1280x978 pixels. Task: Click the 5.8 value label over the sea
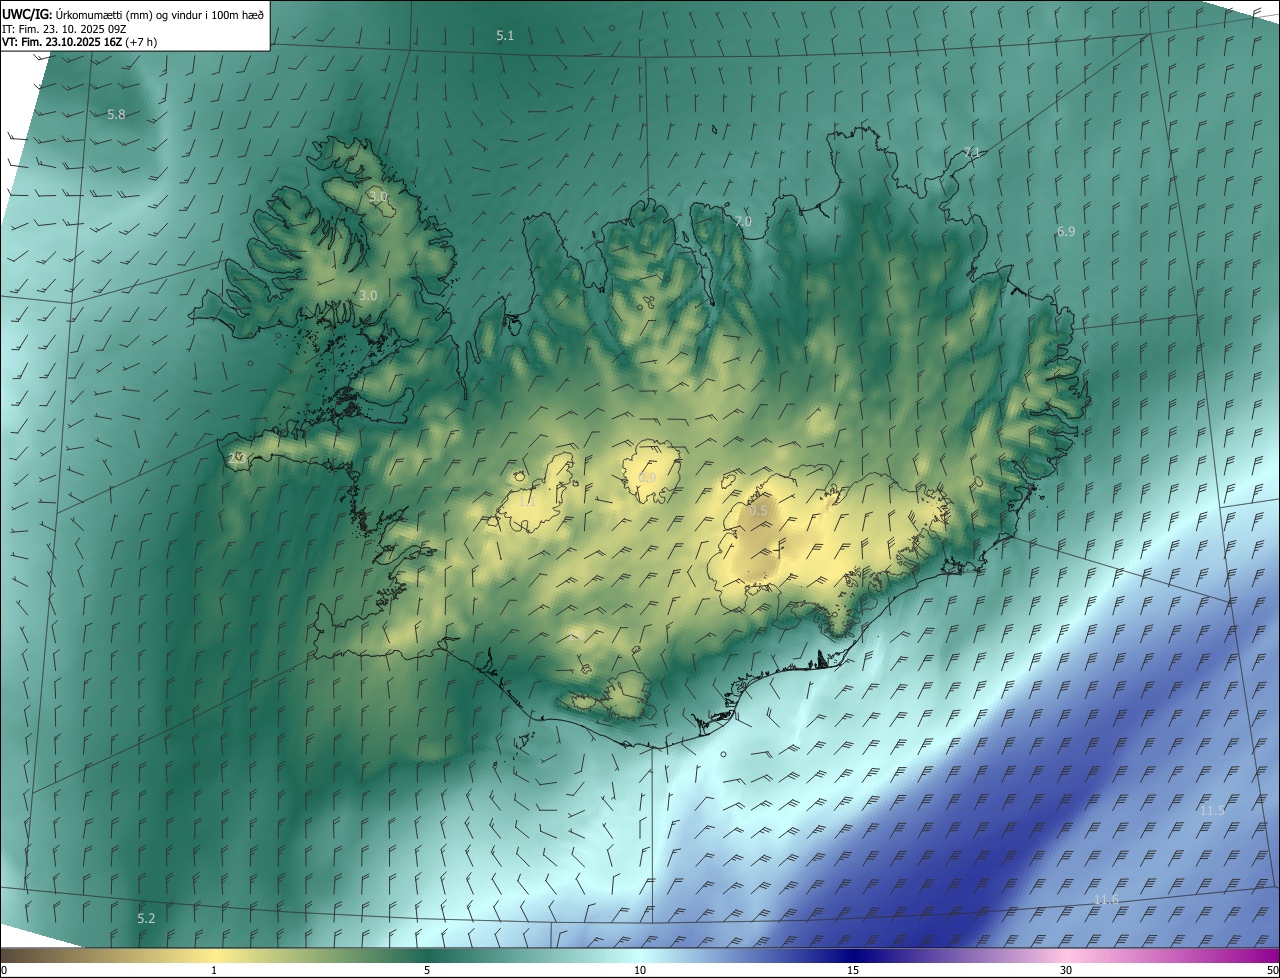point(116,115)
